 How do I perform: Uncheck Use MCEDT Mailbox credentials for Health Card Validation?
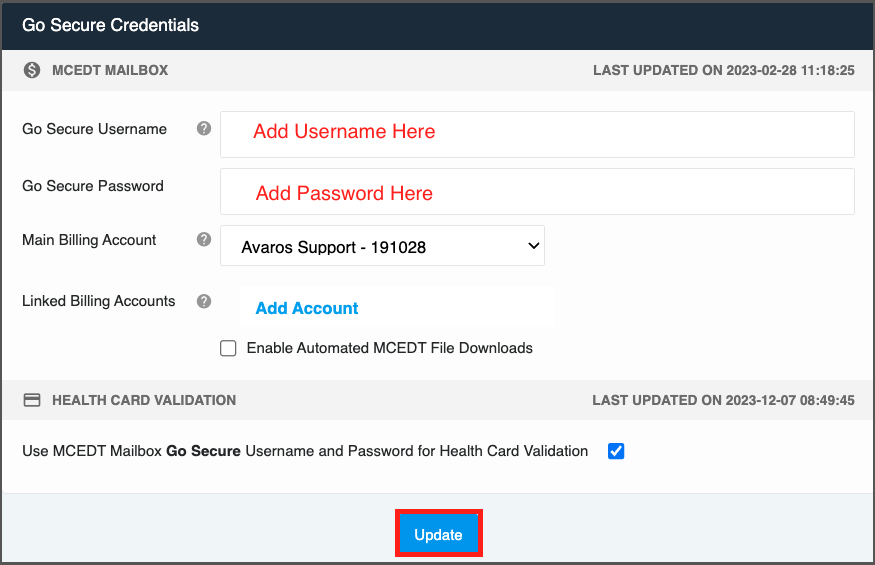(616, 451)
